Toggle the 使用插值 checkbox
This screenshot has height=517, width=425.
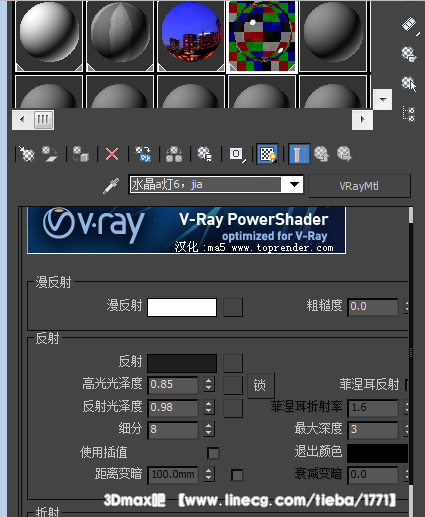[x=213, y=453]
